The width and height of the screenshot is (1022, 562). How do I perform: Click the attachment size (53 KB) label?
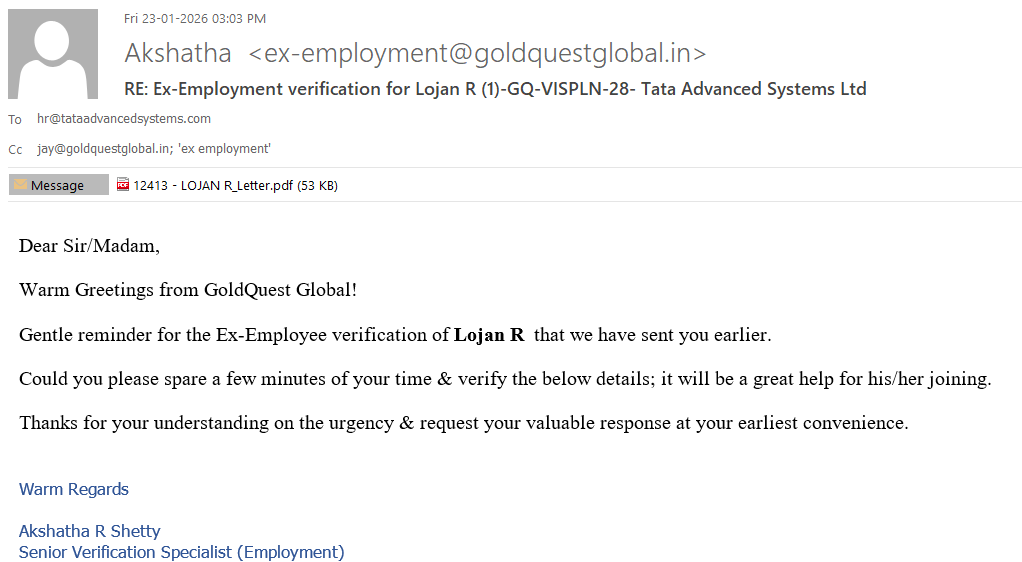(x=317, y=185)
